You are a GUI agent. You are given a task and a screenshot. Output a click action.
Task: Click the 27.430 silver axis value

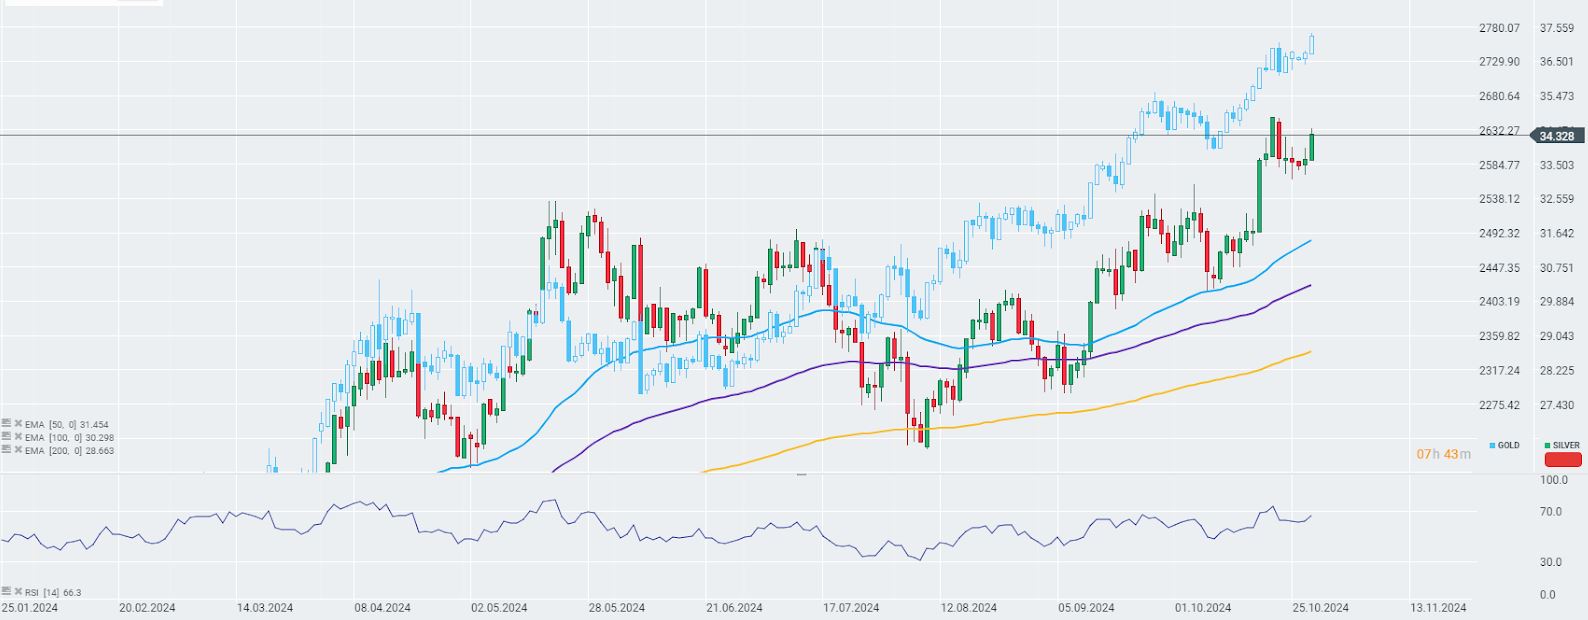click(1557, 405)
